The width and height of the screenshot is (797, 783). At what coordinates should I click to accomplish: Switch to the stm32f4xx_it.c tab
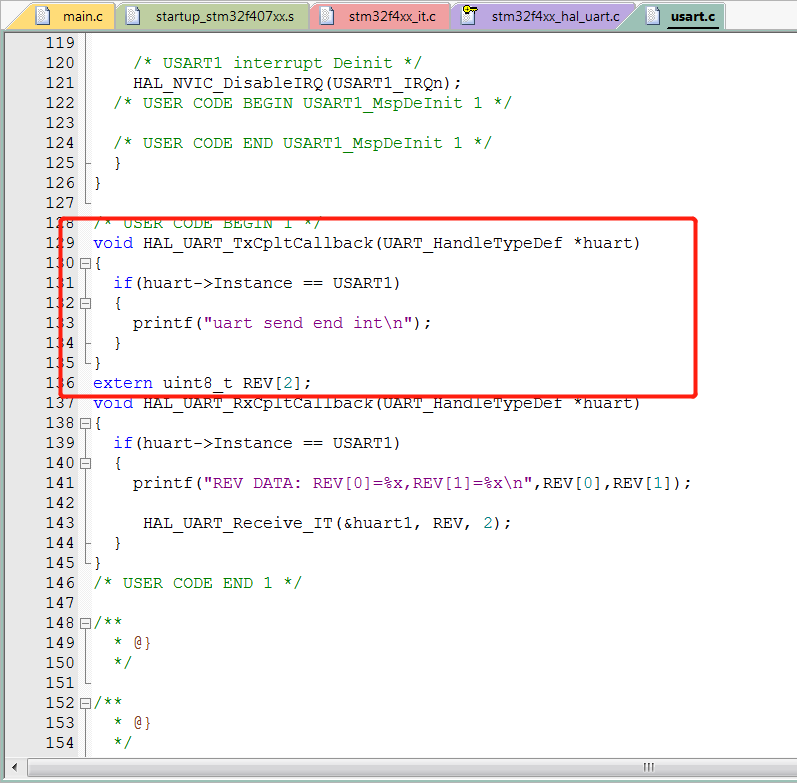click(380, 16)
